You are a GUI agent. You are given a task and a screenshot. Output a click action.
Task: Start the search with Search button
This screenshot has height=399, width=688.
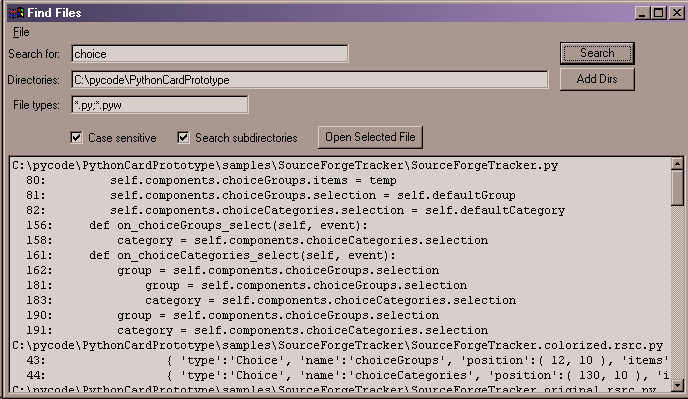(x=597, y=53)
